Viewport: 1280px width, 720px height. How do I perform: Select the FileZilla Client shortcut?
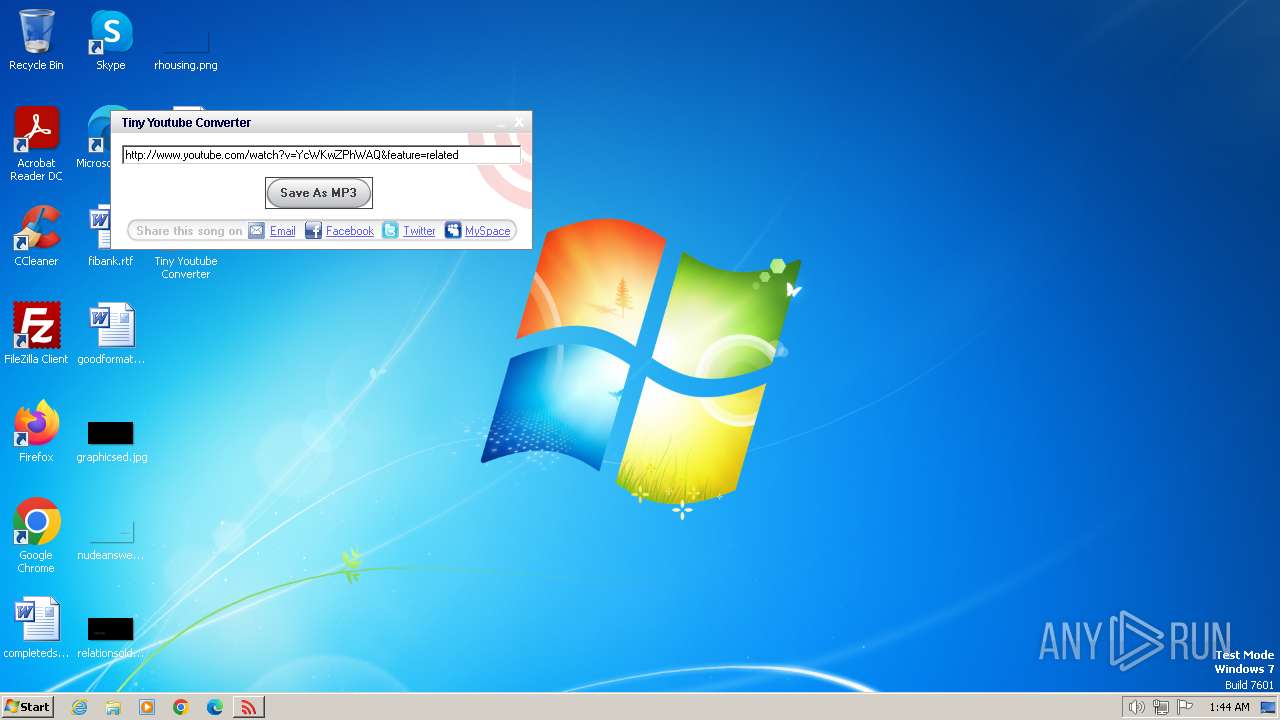click(36, 334)
